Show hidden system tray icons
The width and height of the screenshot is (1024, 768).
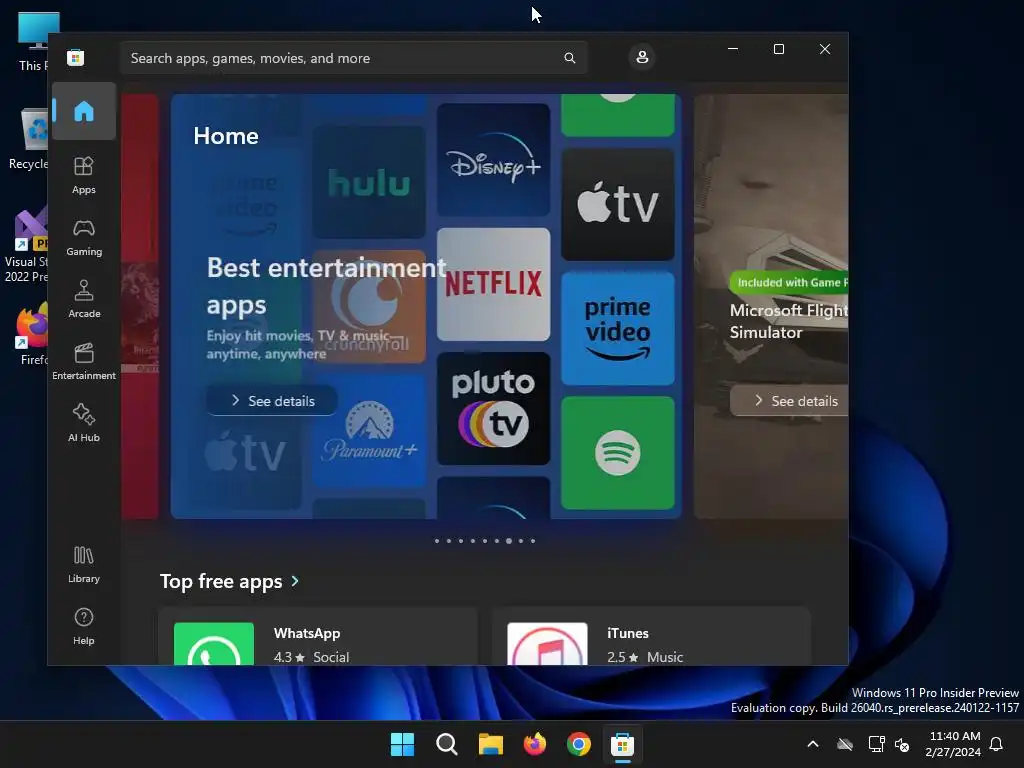pos(813,744)
